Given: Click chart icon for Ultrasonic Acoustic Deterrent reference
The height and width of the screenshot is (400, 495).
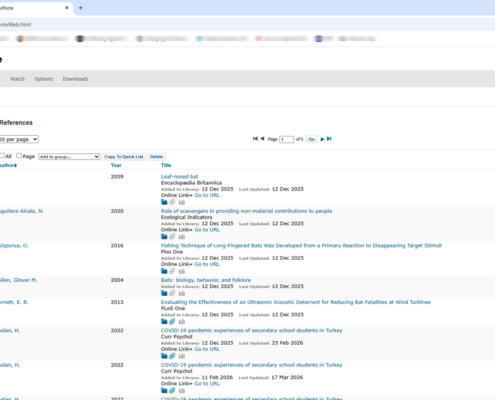Looking at the screenshot, I should pyautogui.click(x=182, y=322).
